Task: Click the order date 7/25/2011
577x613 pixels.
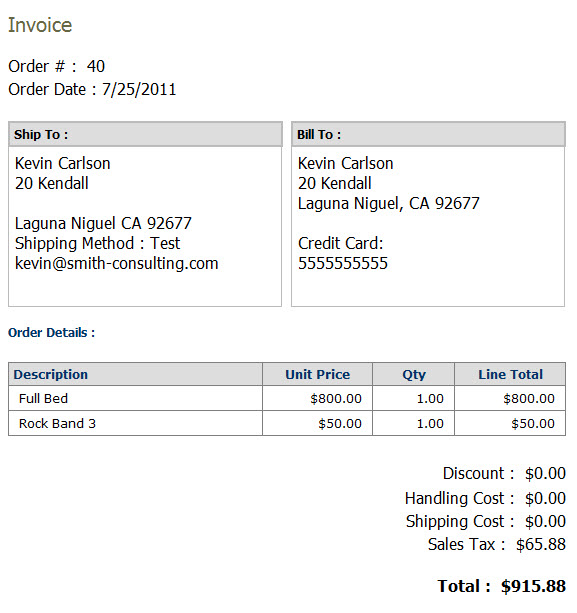Action: (139, 90)
